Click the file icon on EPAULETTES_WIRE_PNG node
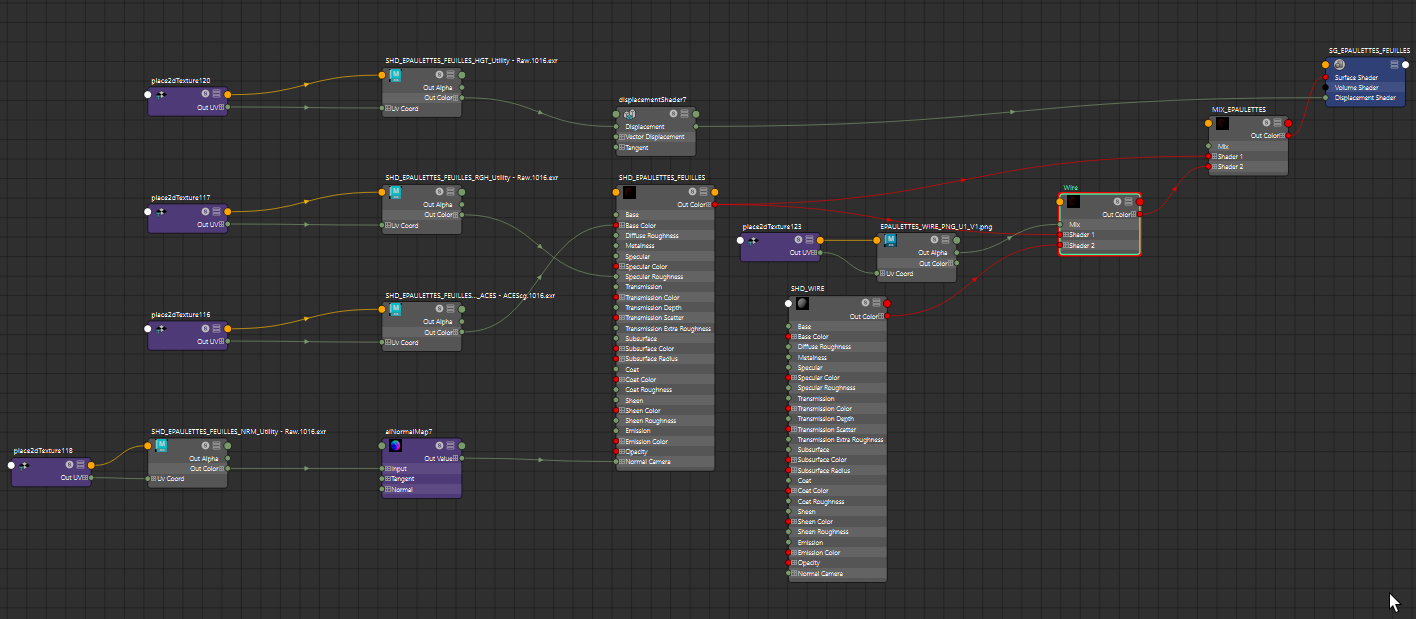 point(891,240)
